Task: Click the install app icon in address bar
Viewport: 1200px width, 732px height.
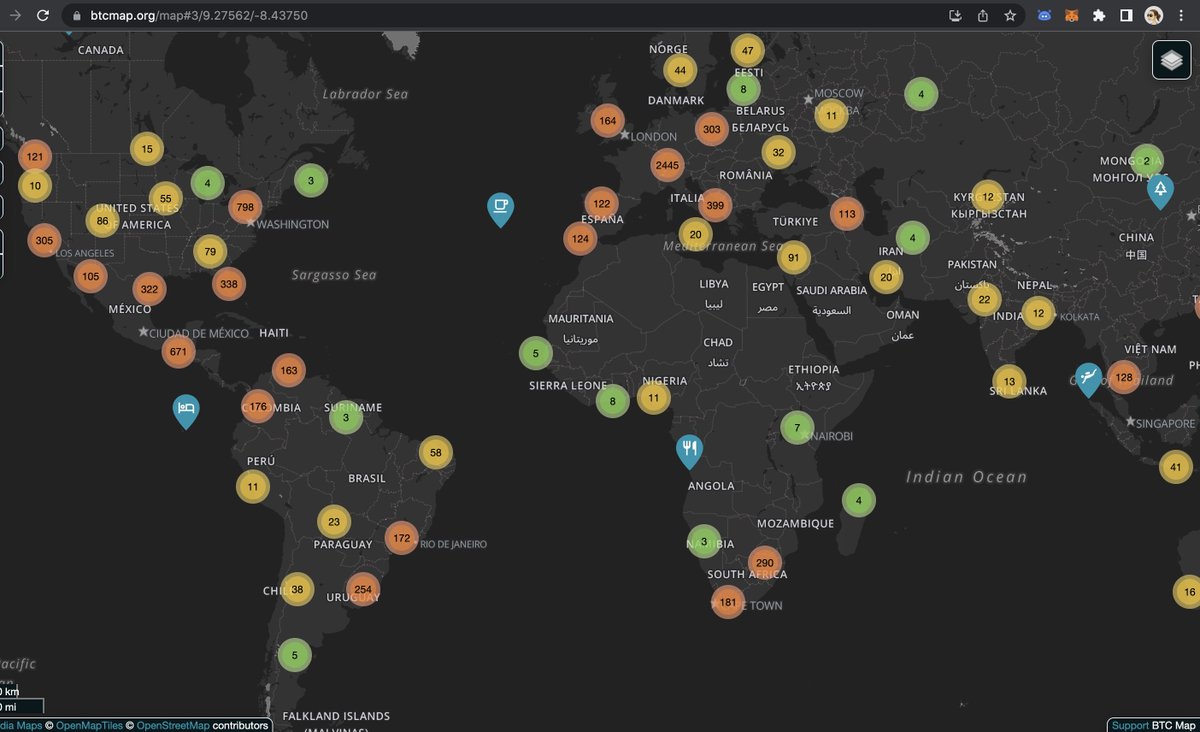Action: pyautogui.click(x=955, y=15)
